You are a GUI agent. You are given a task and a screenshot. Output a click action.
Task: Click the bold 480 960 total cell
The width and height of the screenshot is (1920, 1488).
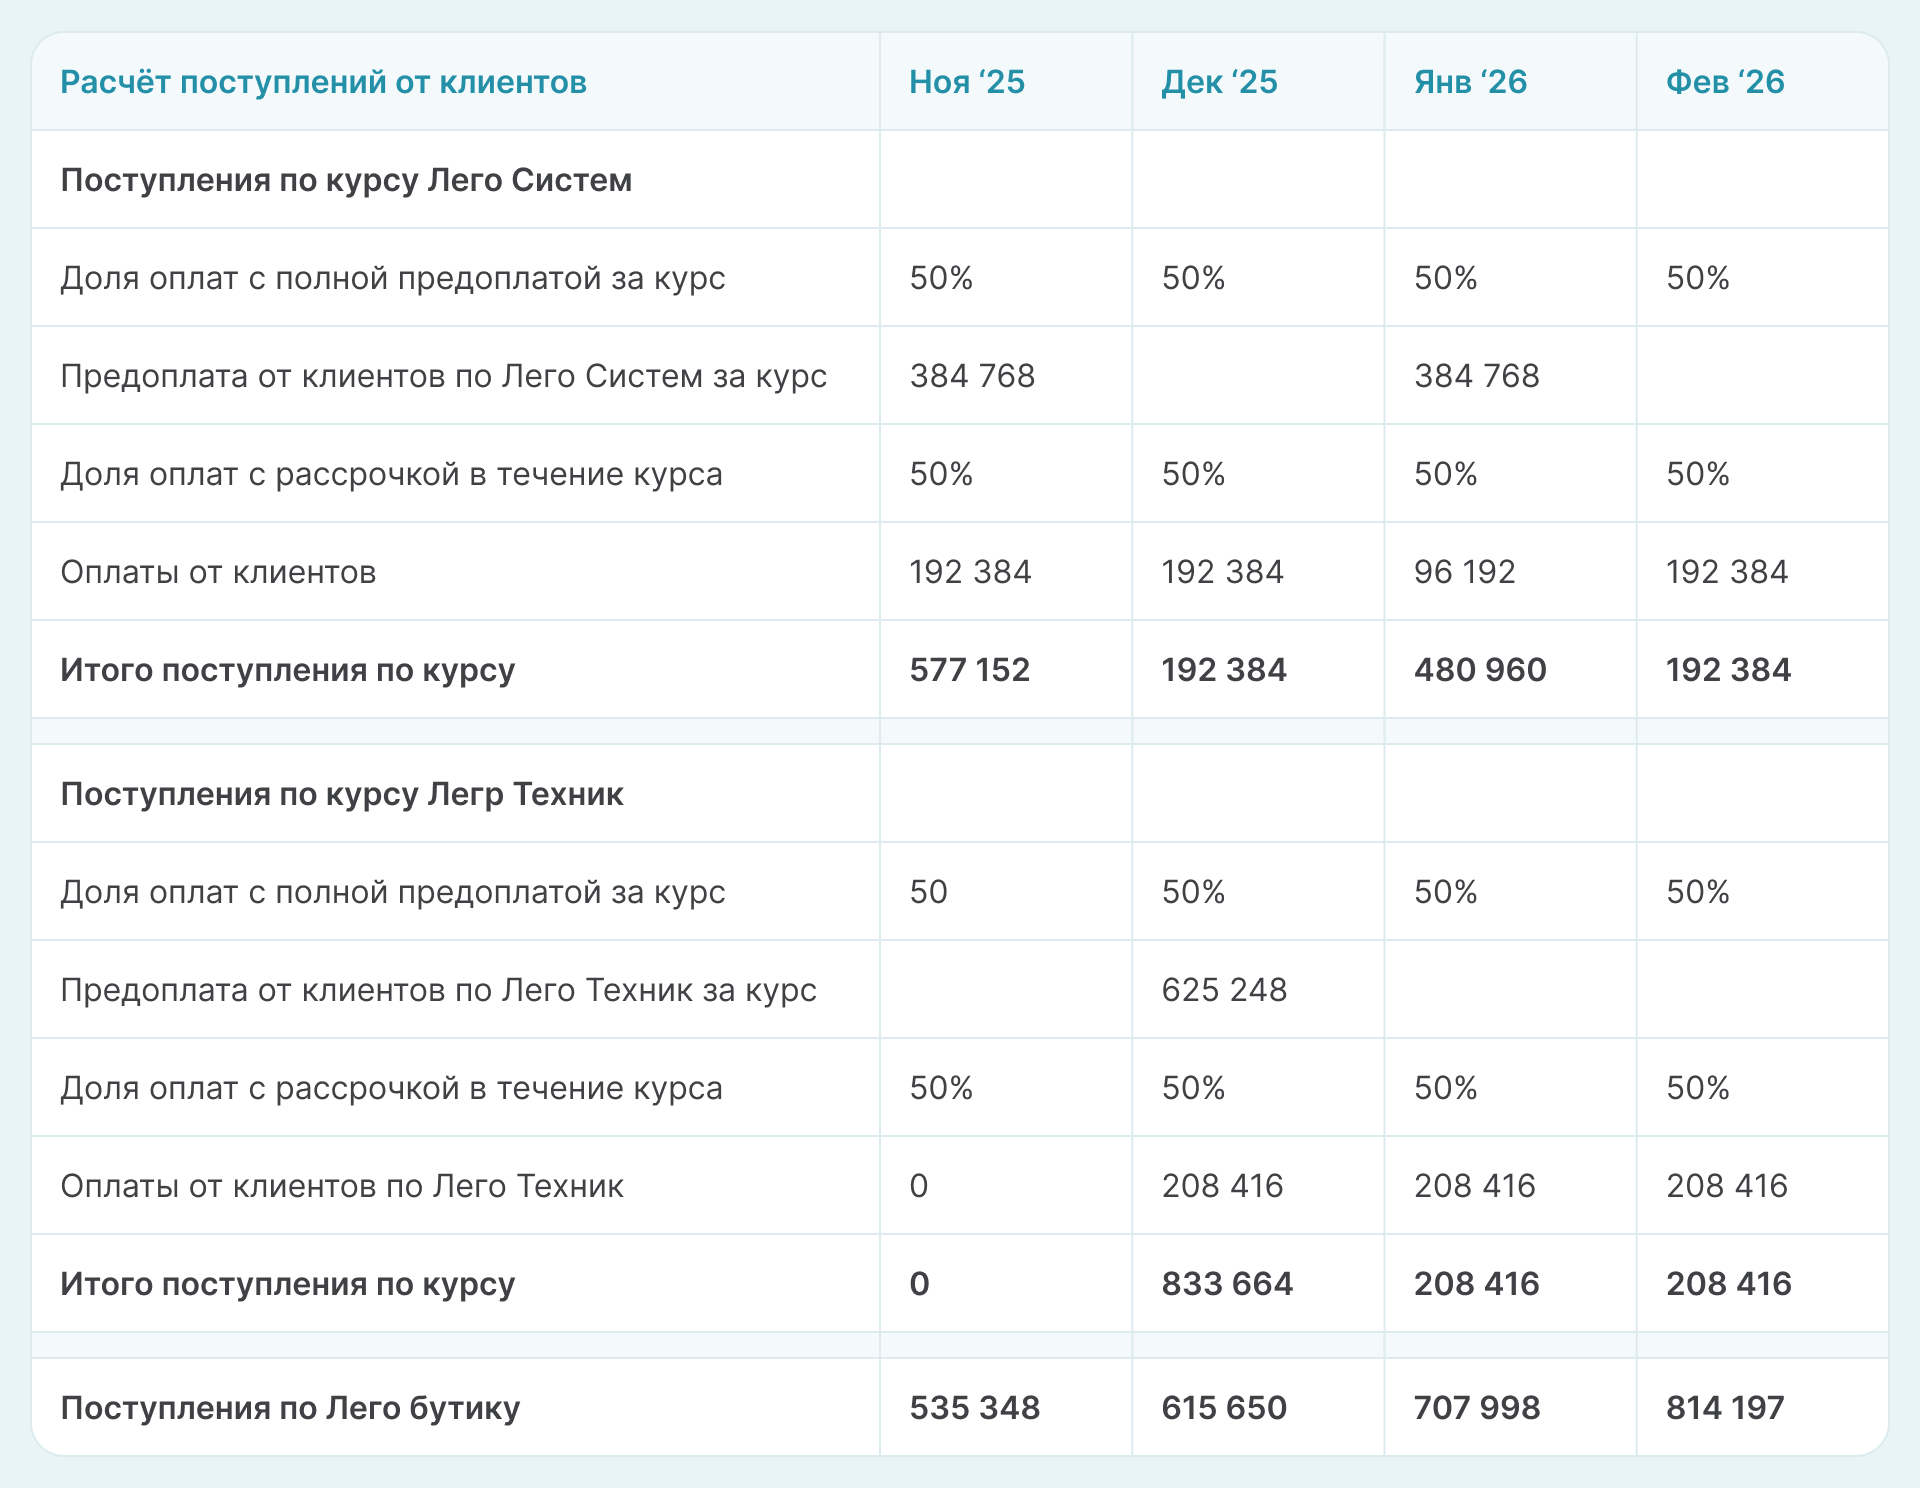1480,670
